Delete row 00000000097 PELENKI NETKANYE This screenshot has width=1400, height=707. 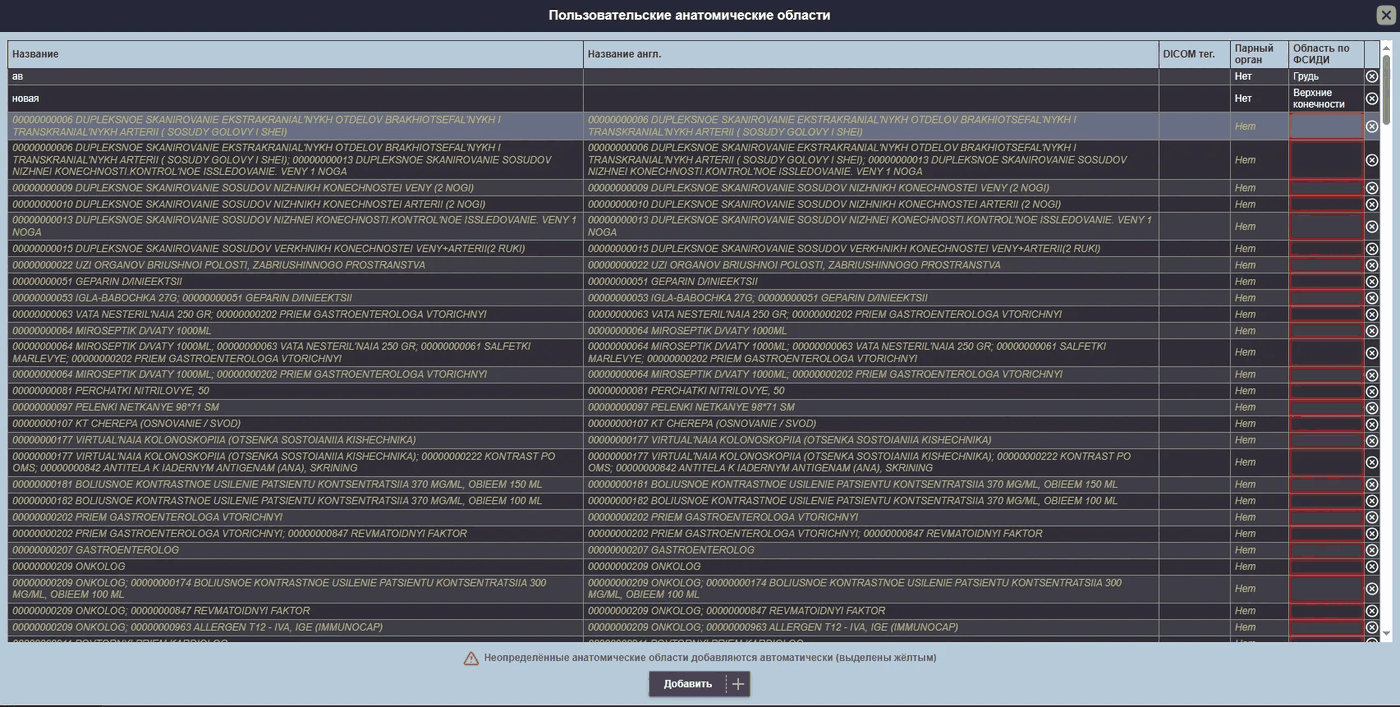coord(1372,407)
